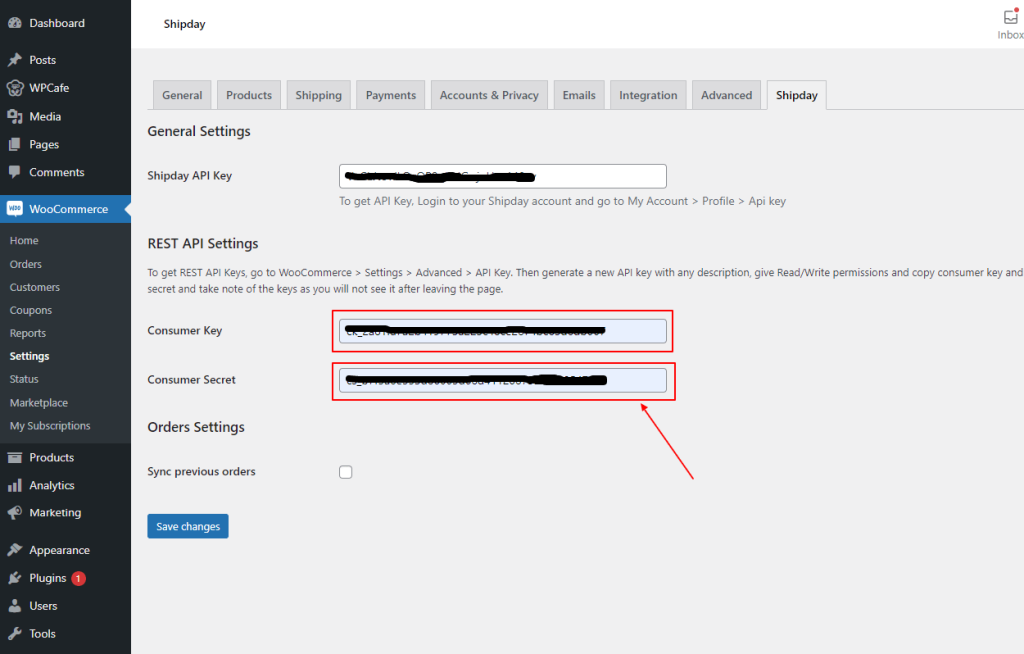Screen dimensions: 1024x654
Task: Select the Shipday settings tab
Action: tap(797, 95)
